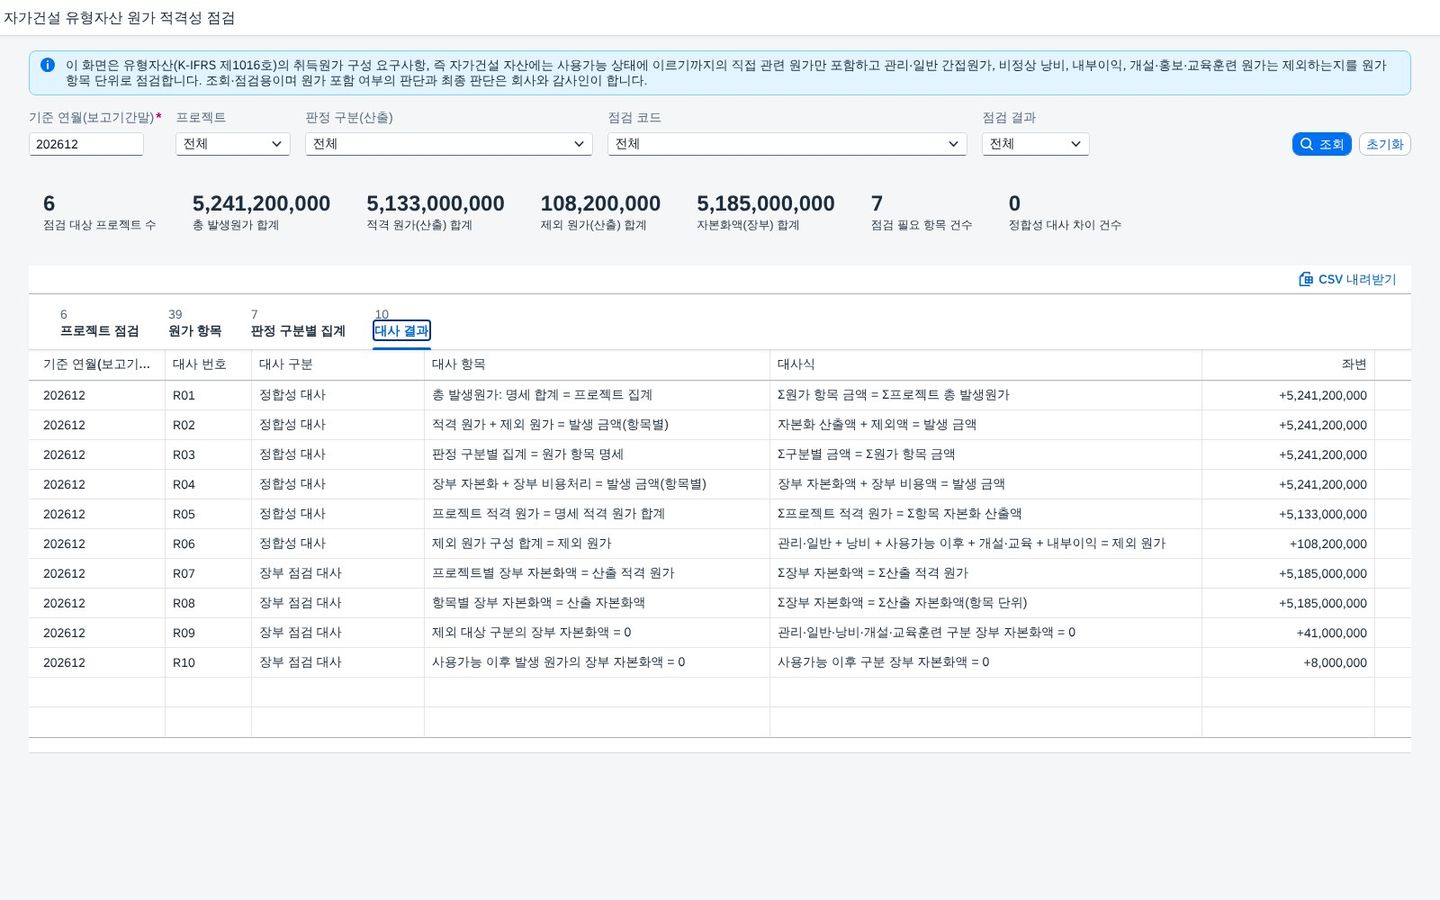Click '판정 구분 집계 = 원가 항목 명세' cell
Screen dimensions: 1440x900
597,455
